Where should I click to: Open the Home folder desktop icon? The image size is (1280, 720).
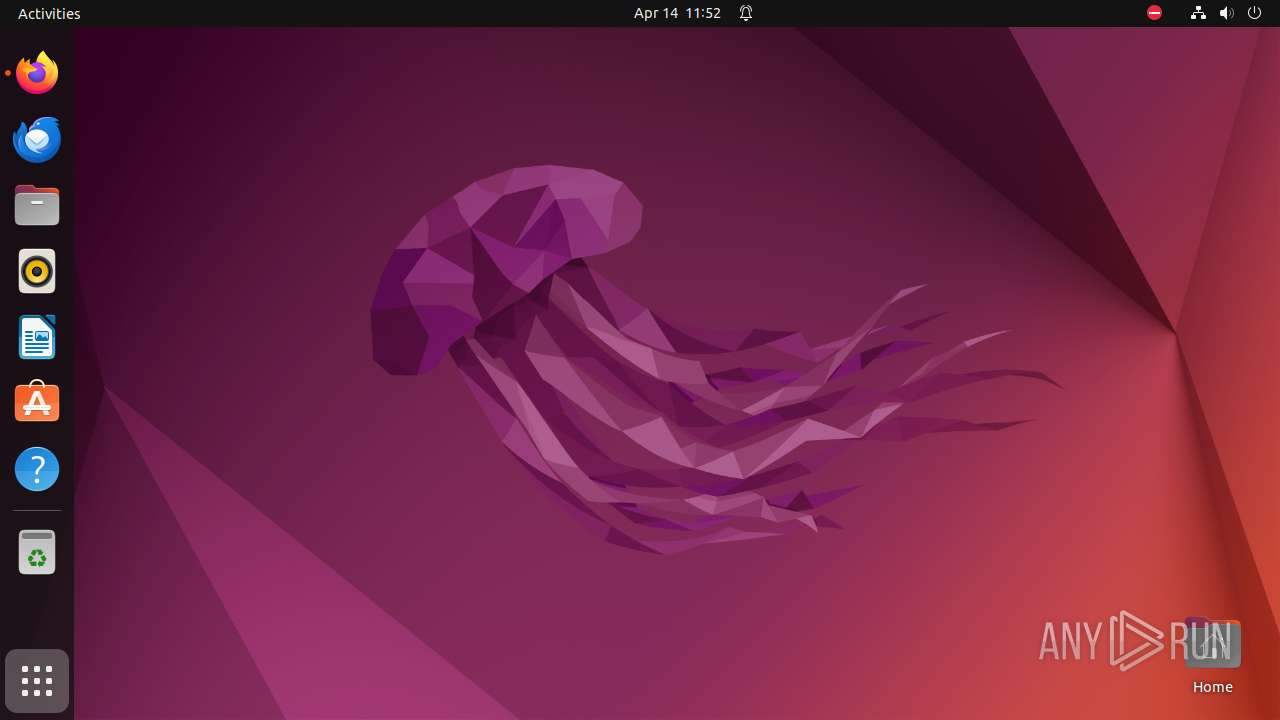[x=1212, y=656]
